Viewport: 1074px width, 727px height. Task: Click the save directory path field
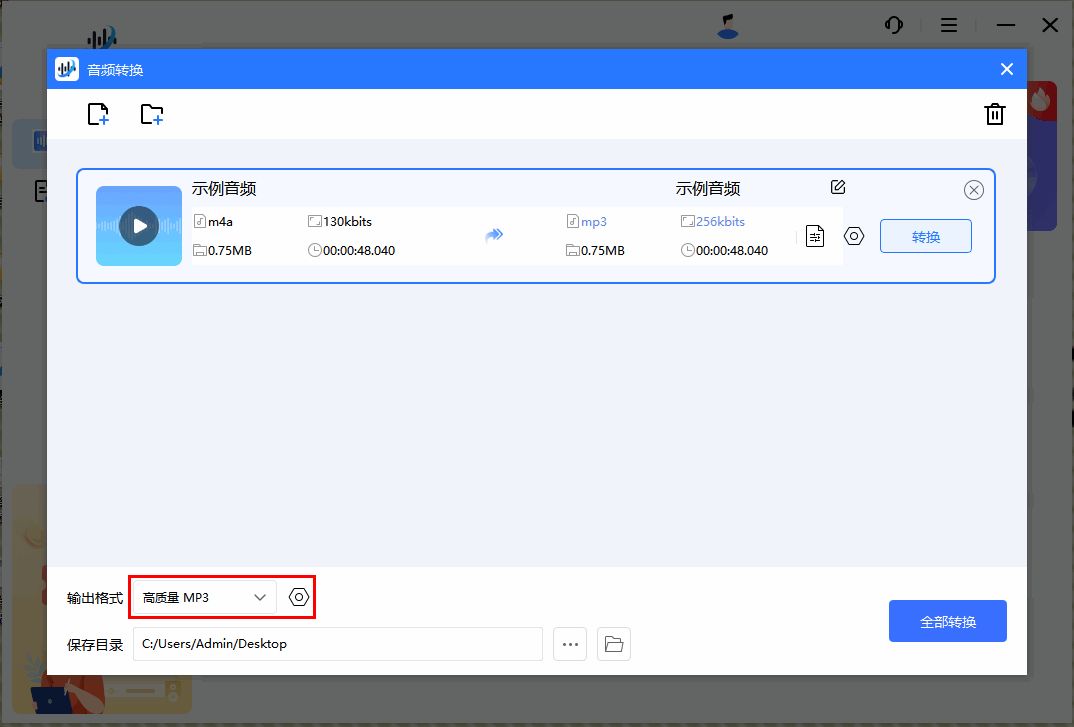[x=338, y=644]
